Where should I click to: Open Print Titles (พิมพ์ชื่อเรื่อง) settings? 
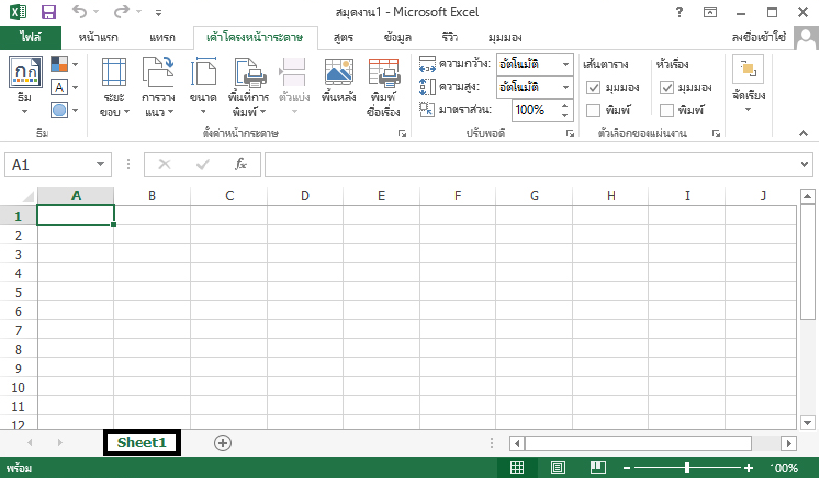(384, 75)
